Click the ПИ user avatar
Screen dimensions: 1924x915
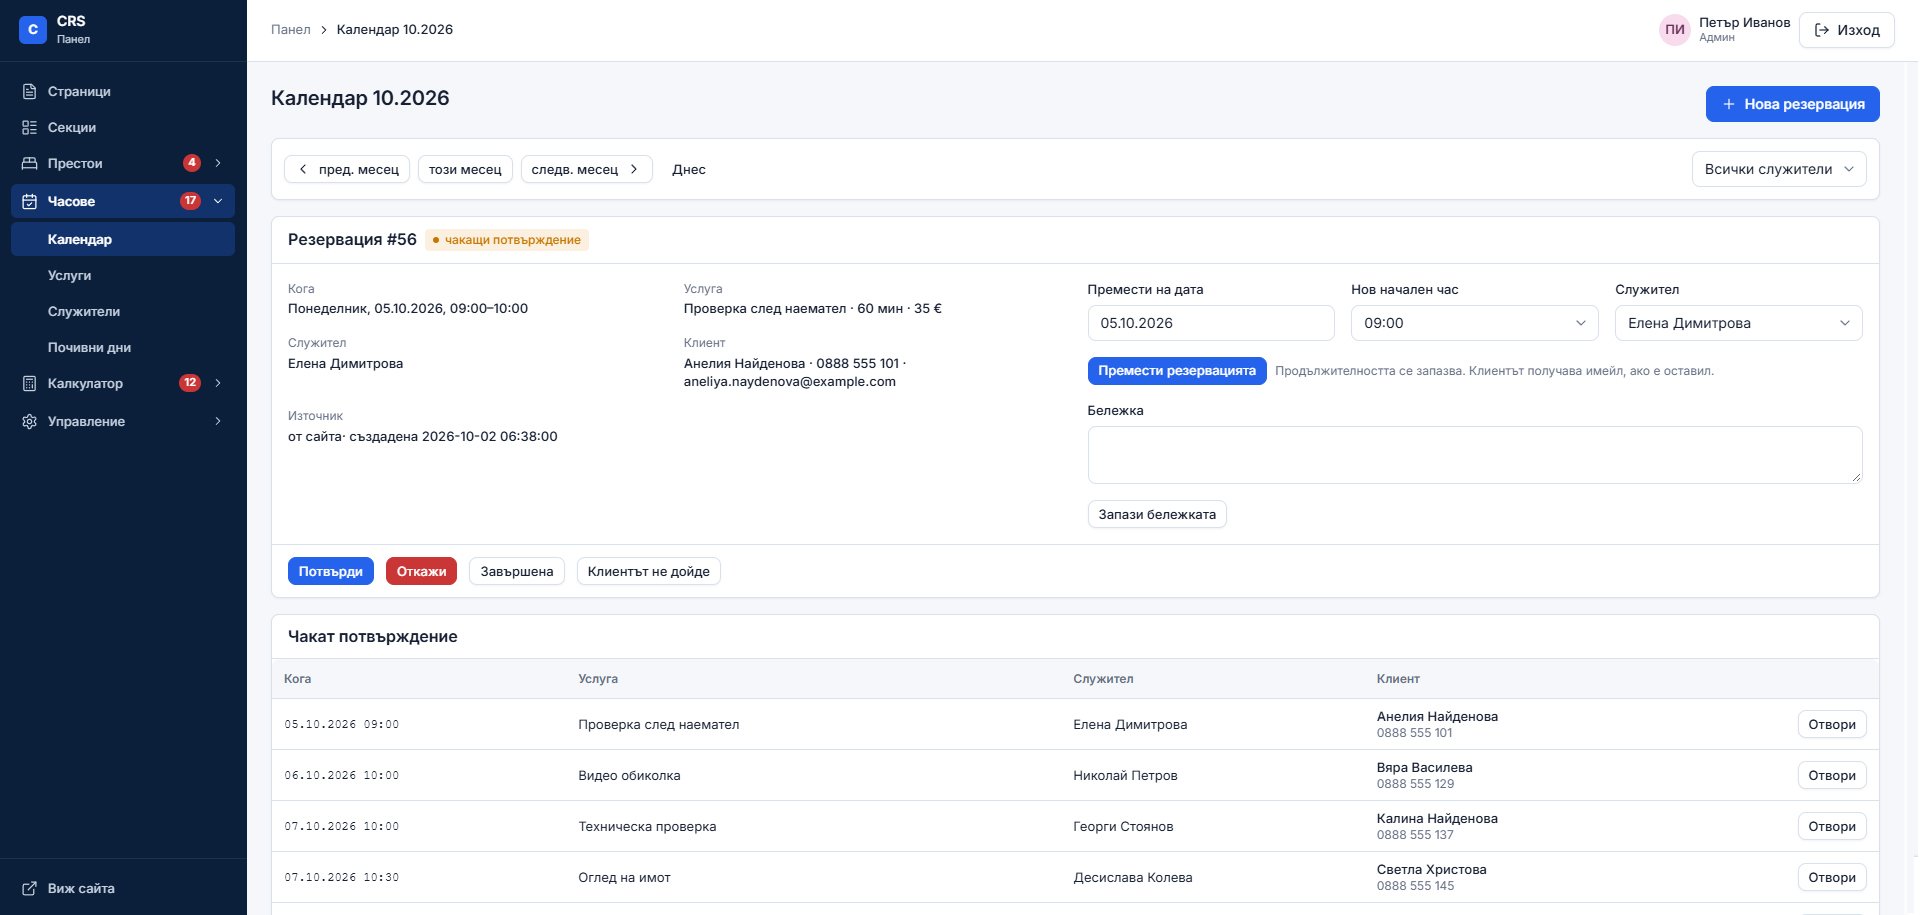point(1675,30)
